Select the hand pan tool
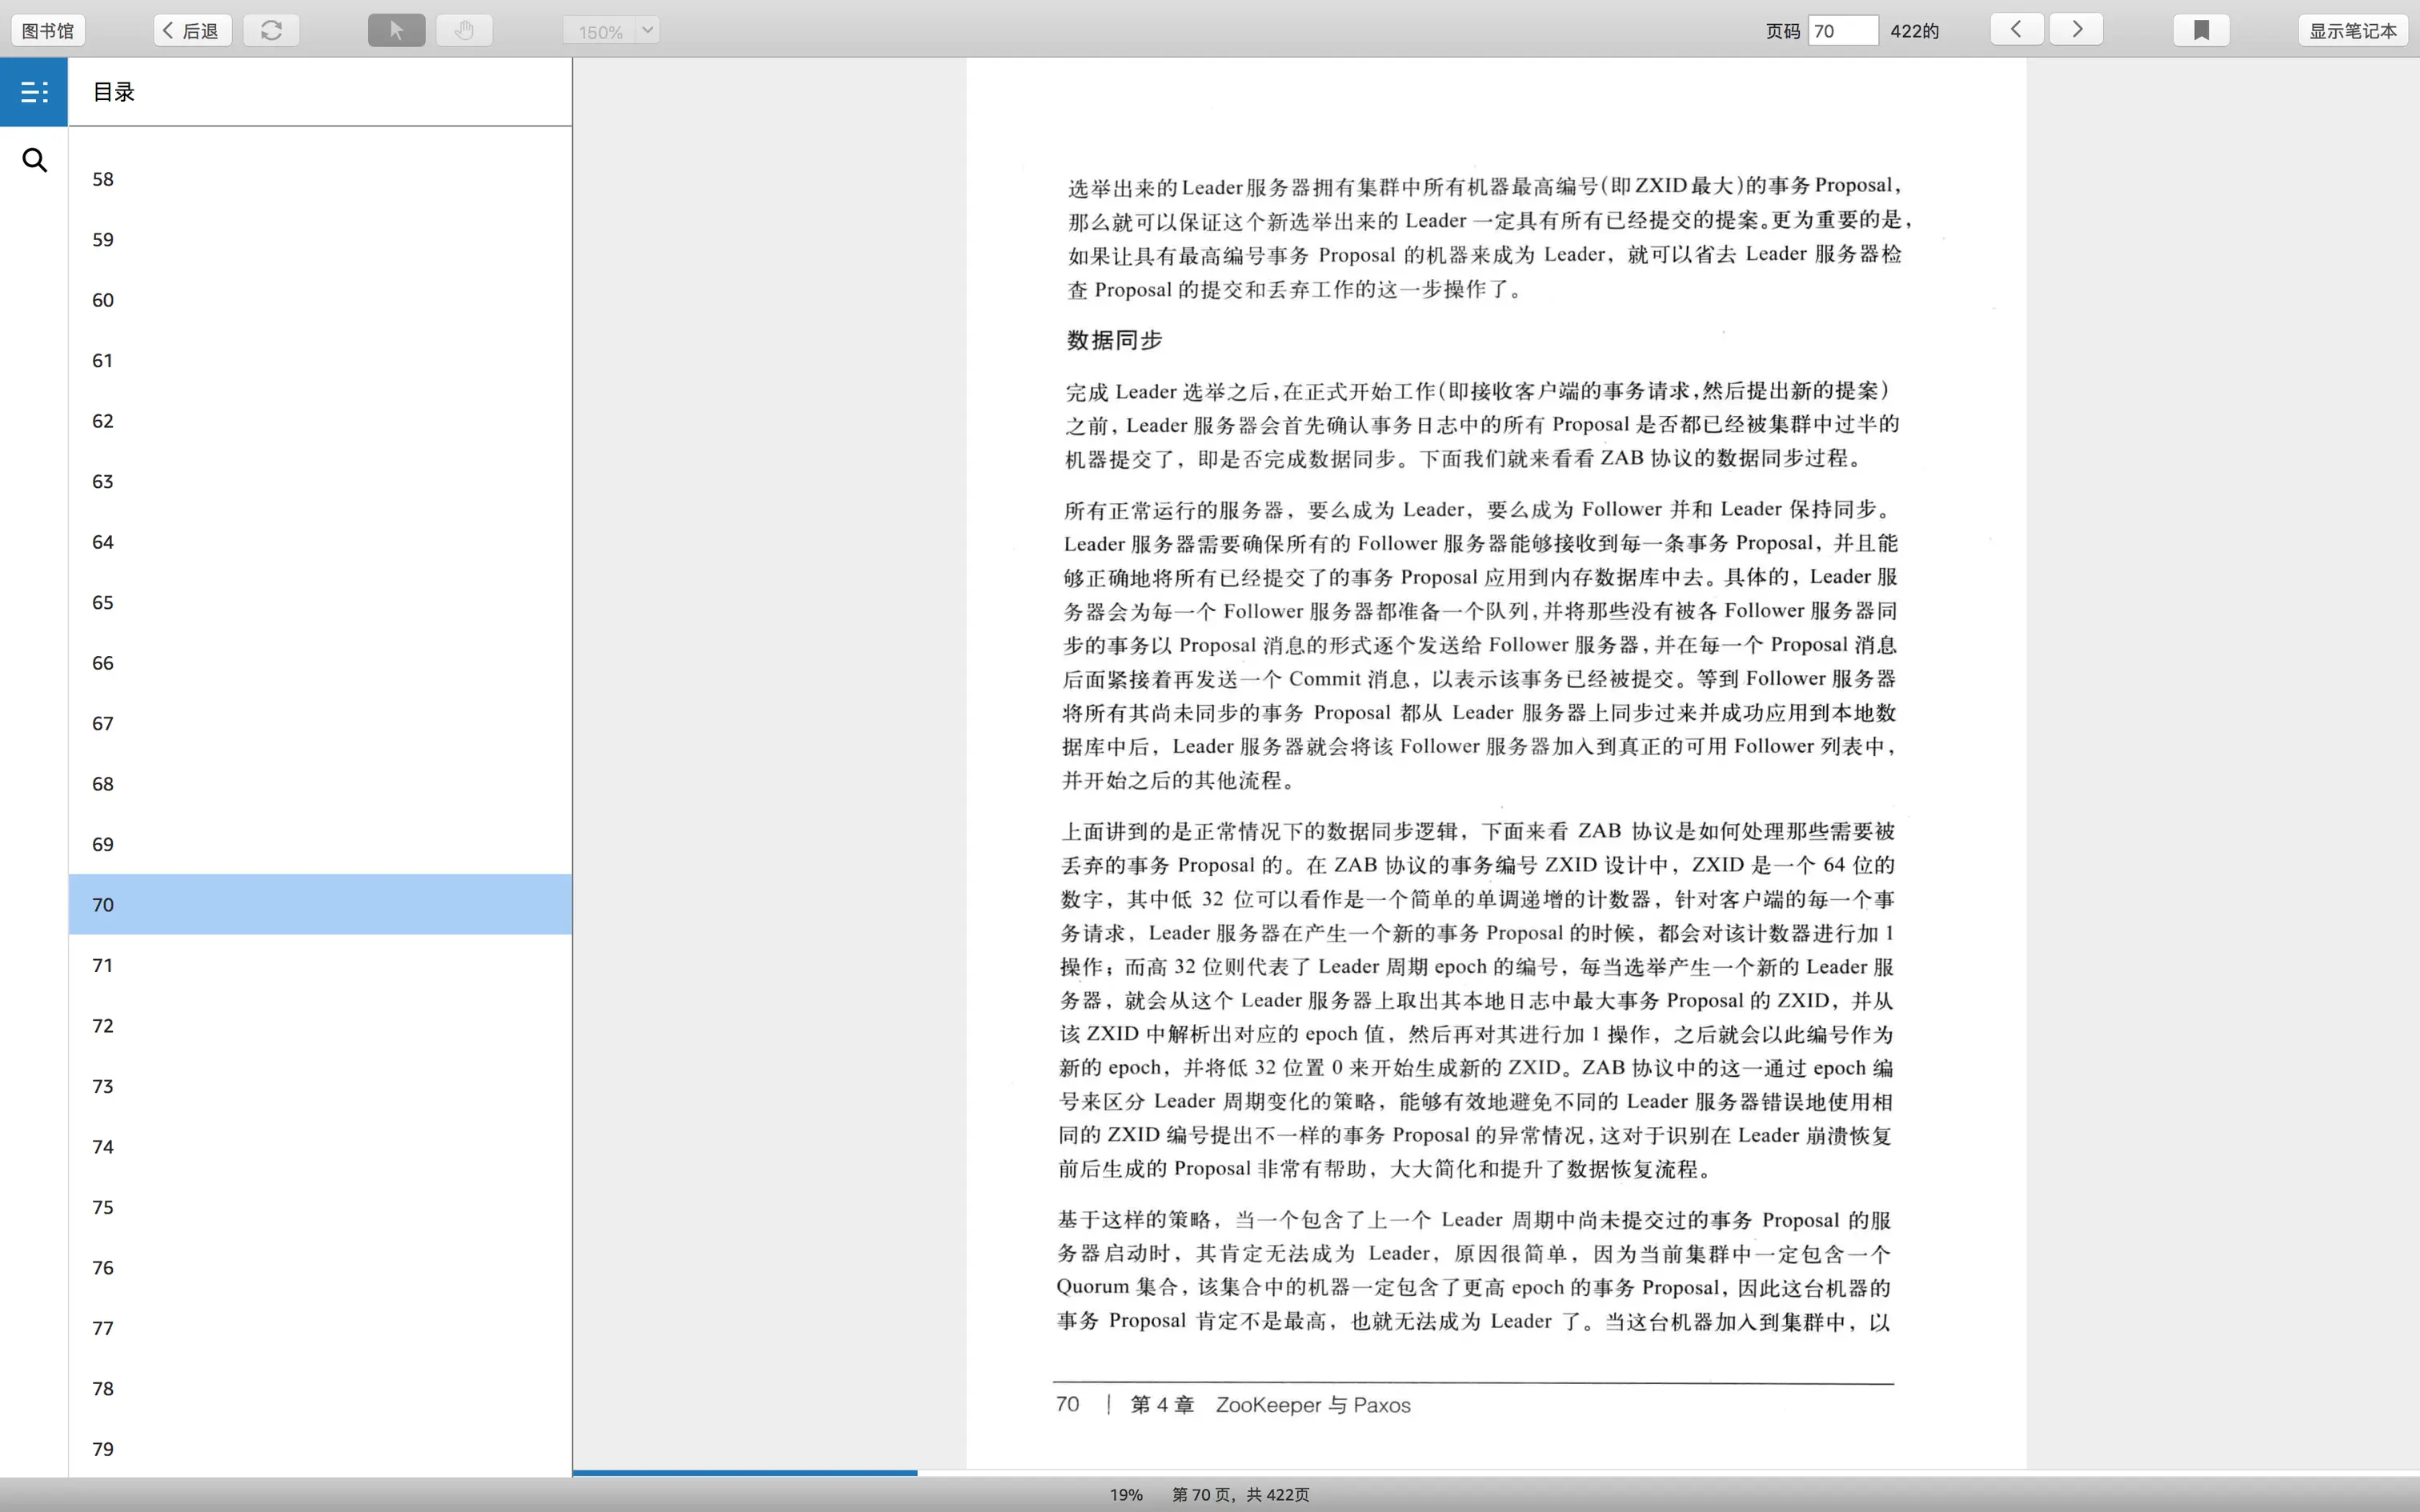2420x1512 pixels. pyautogui.click(x=464, y=30)
